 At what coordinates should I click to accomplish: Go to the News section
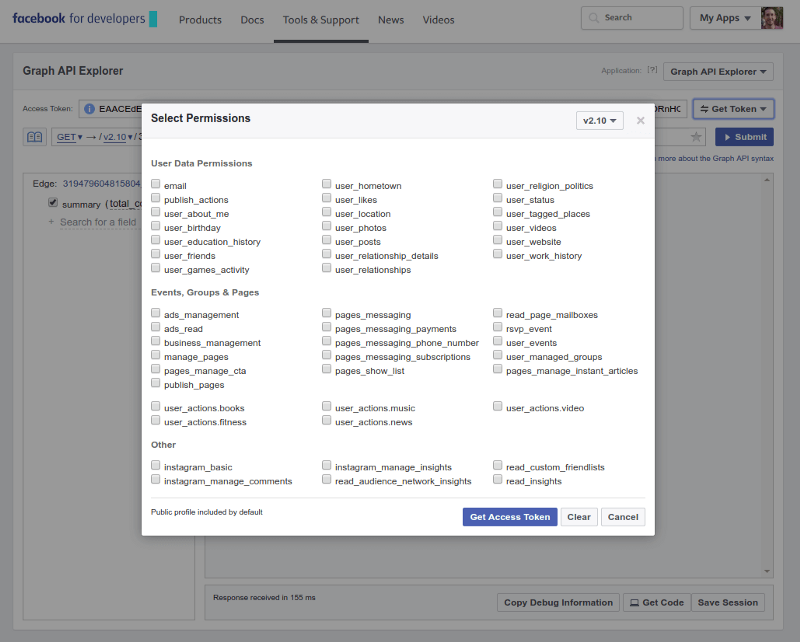[391, 20]
